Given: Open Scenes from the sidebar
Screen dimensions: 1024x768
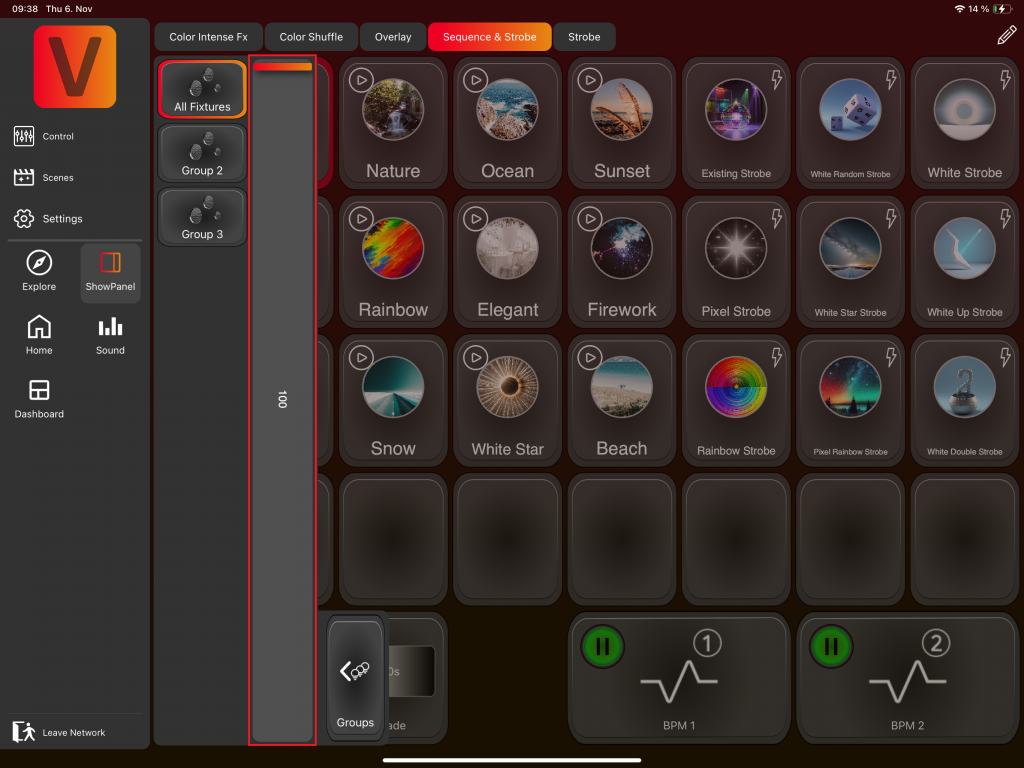Looking at the screenshot, I should (x=45, y=177).
